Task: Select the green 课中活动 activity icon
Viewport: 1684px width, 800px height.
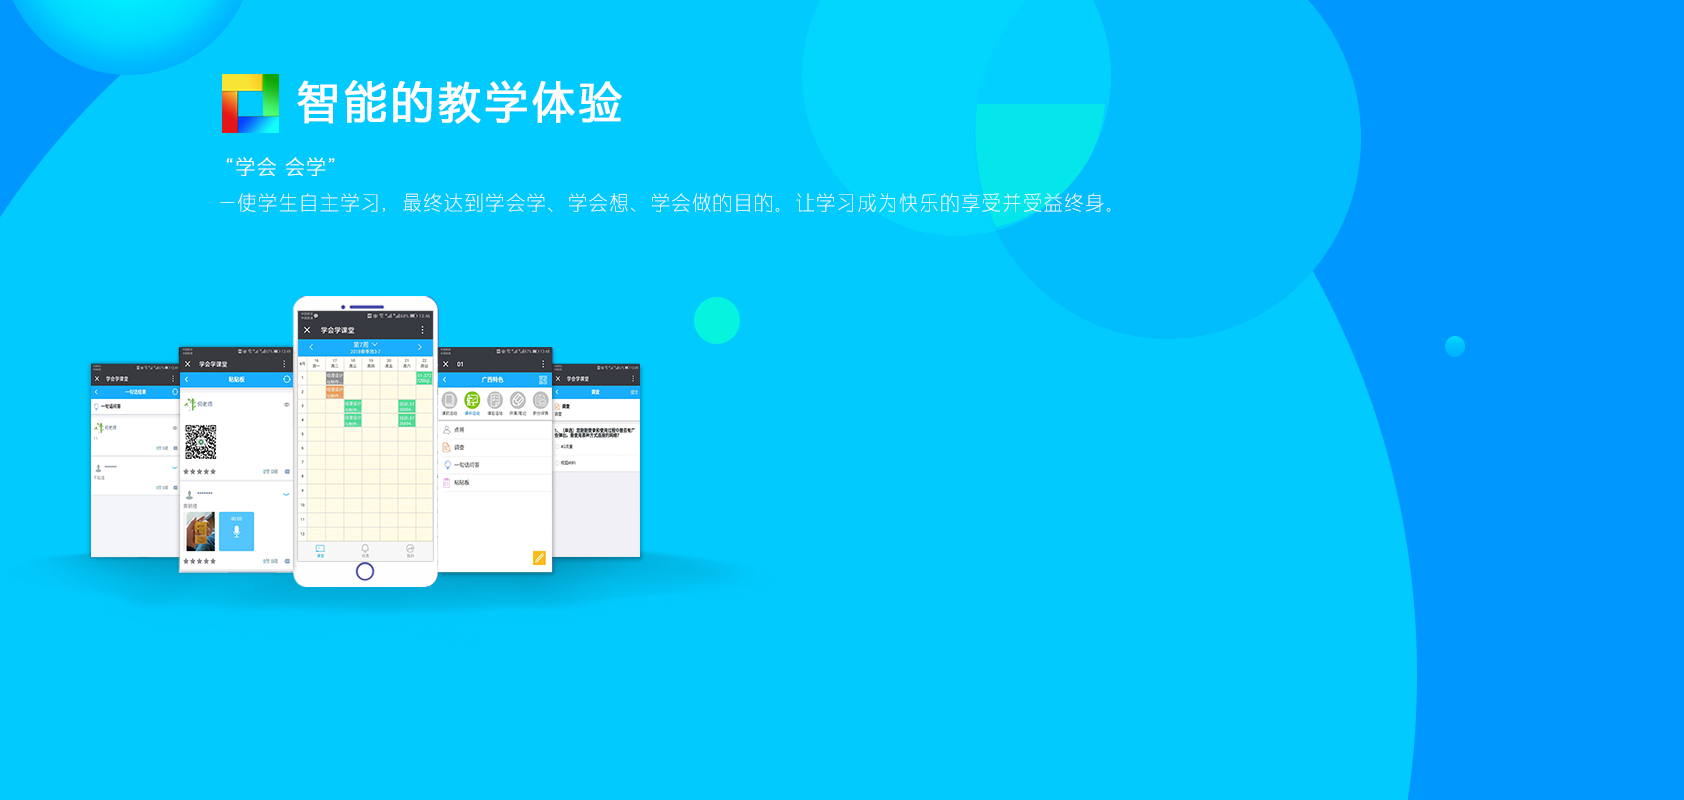Action: coord(472,401)
